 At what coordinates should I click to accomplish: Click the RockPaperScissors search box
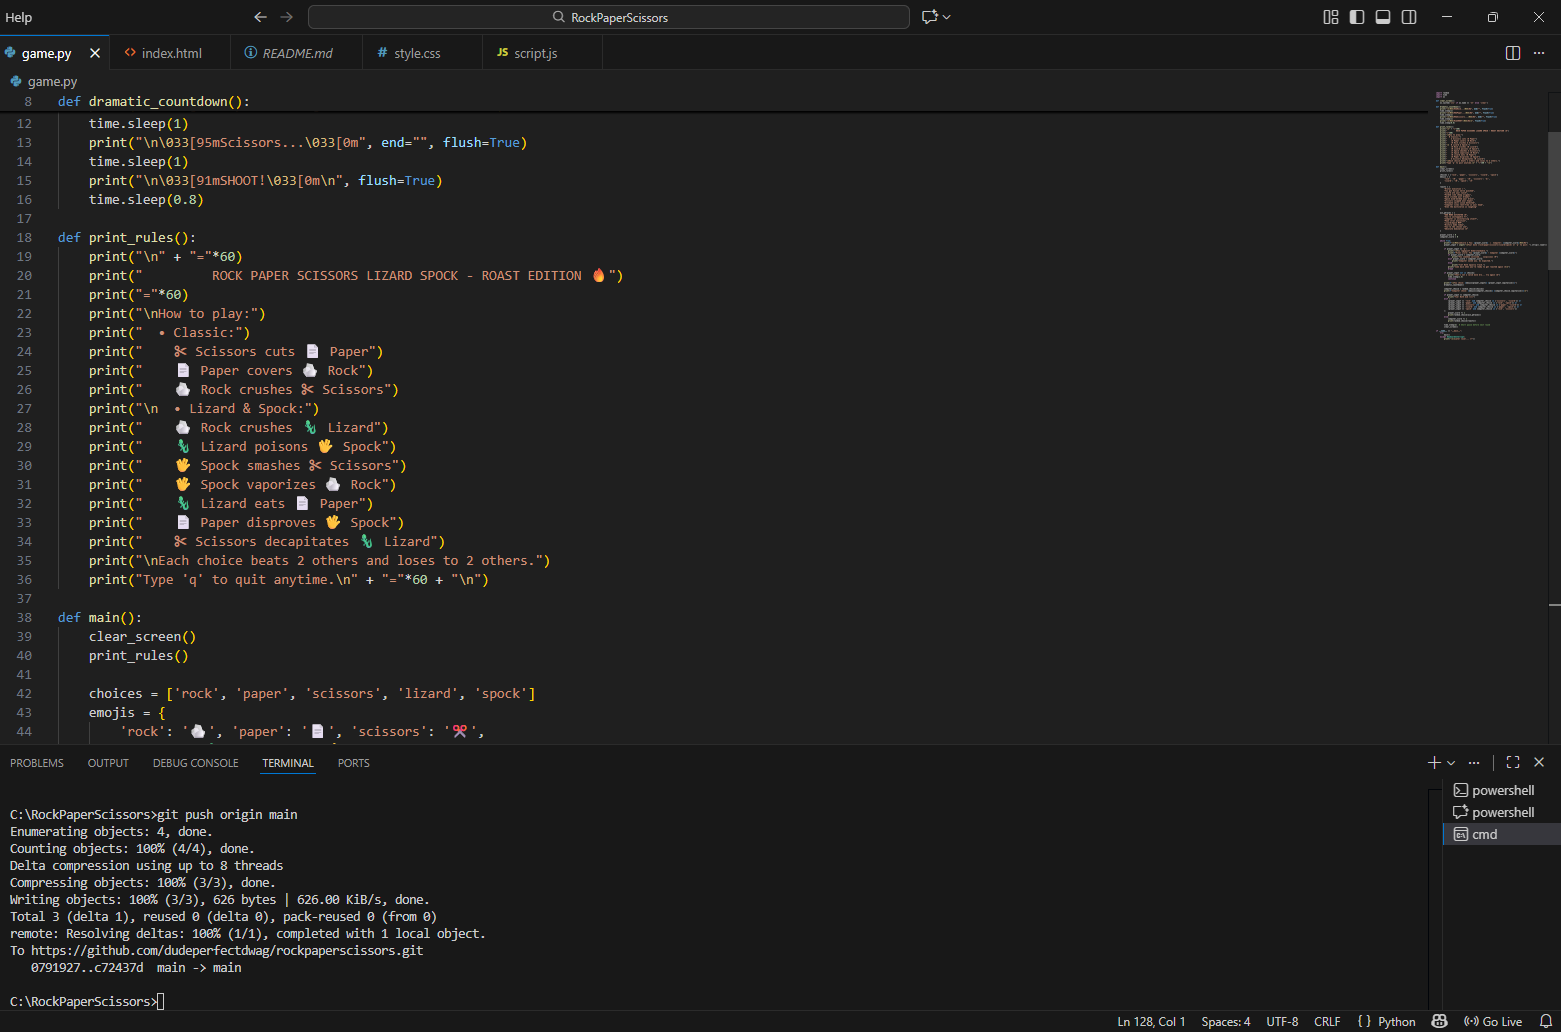(609, 17)
